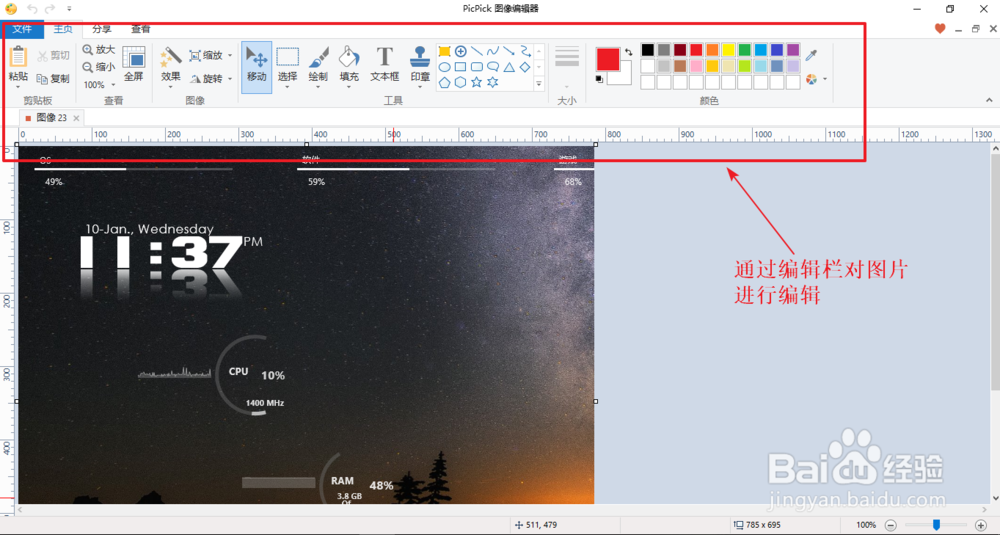
Task: Click the zoom slider handle in status bar
Action: click(936, 525)
